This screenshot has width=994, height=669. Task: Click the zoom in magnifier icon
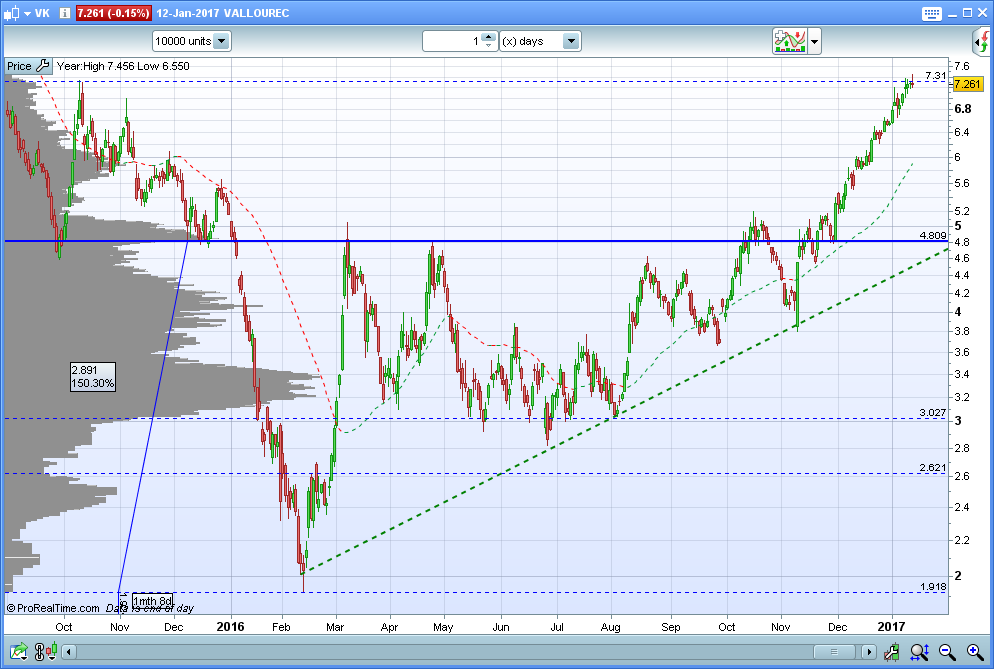[x=975, y=651]
